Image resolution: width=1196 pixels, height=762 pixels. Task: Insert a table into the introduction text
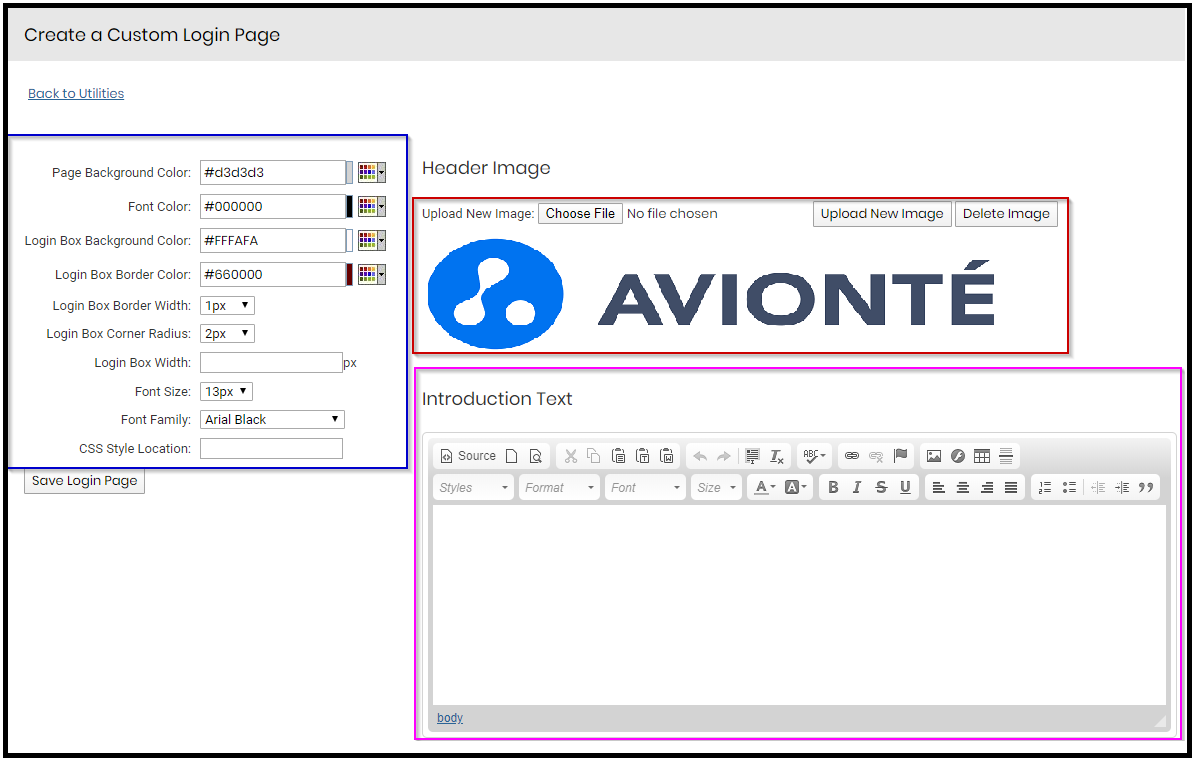[x=982, y=456]
